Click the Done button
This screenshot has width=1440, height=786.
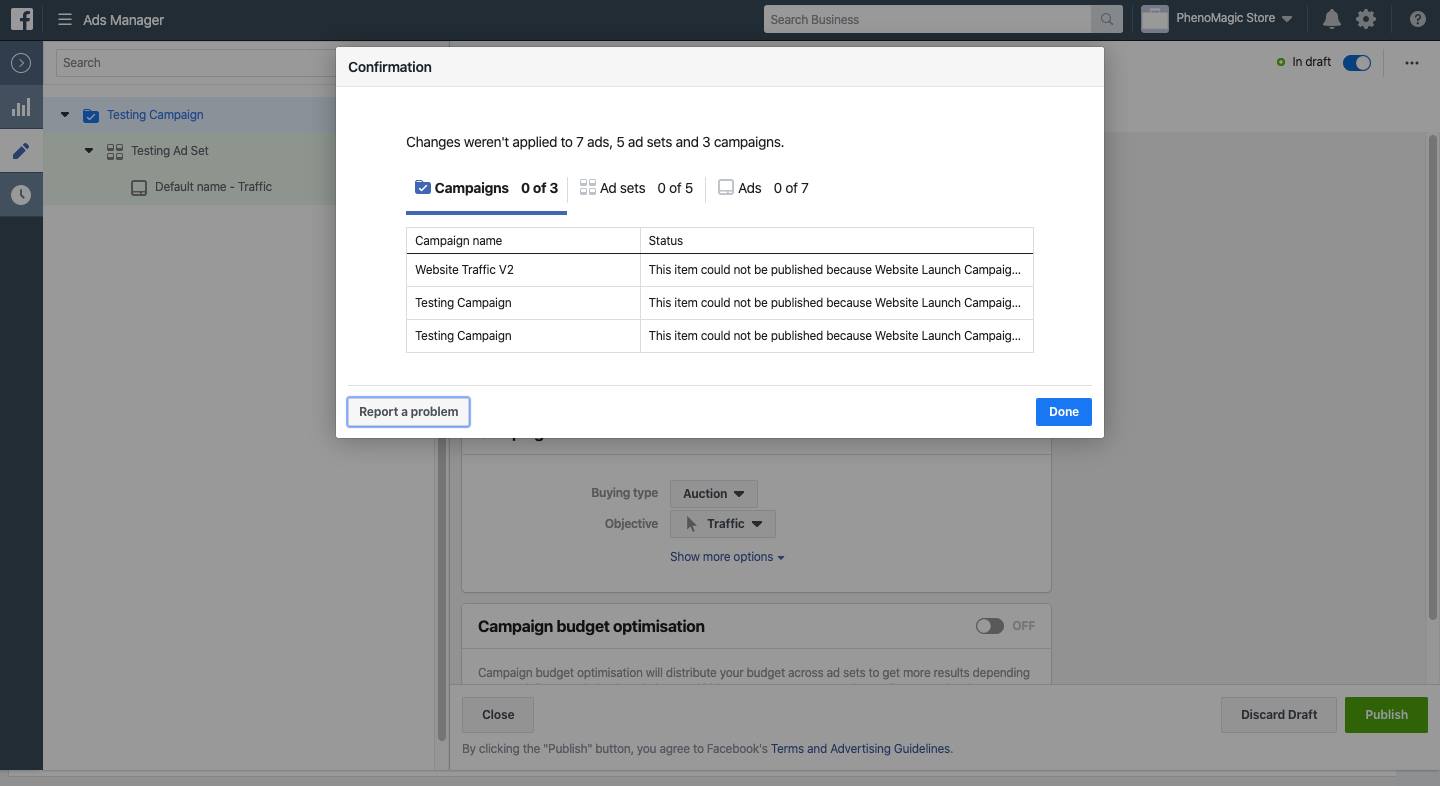(x=1064, y=412)
